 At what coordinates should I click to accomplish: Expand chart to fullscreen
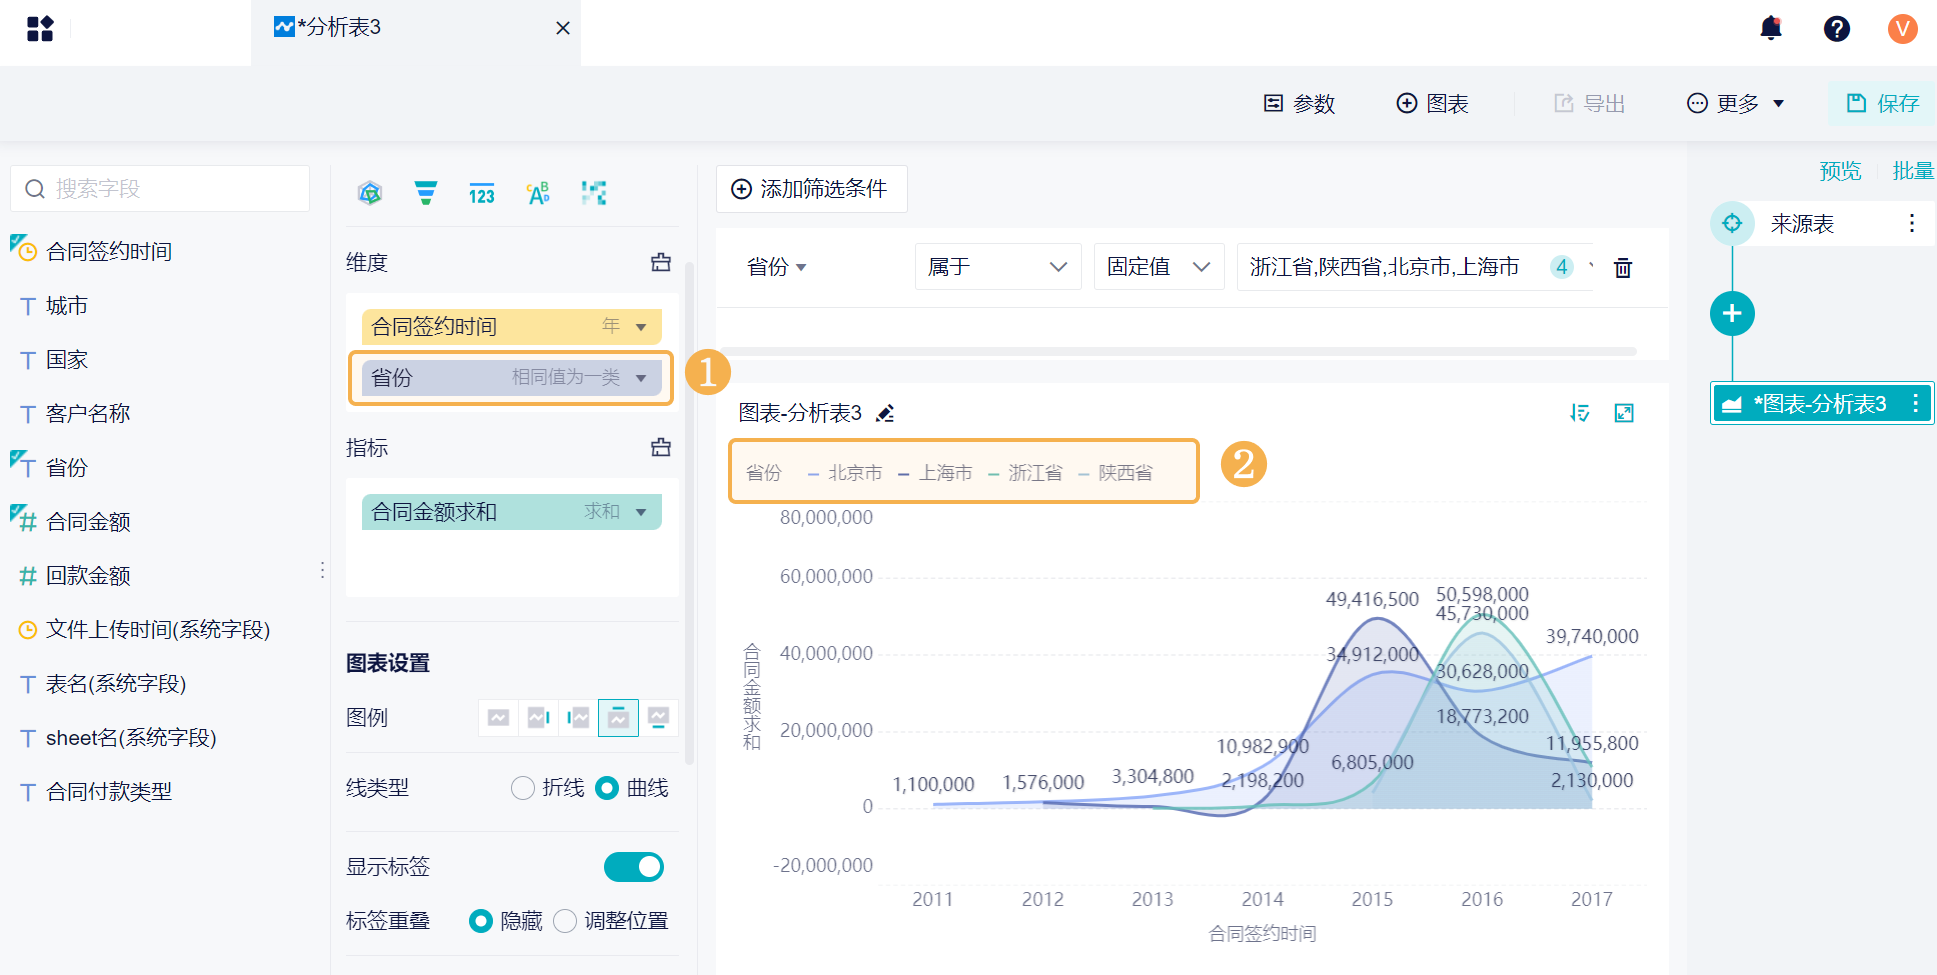[1624, 413]
